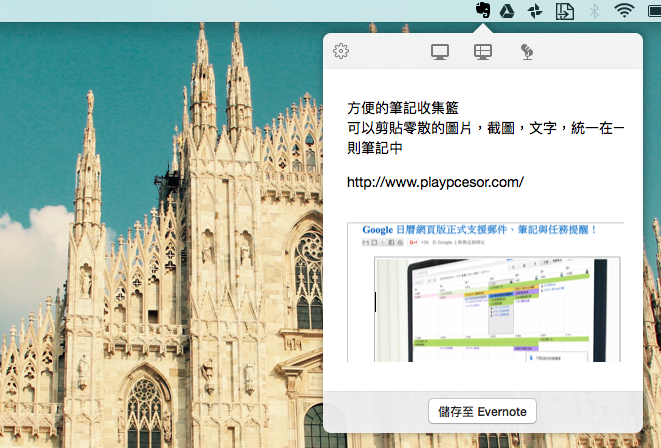661x448 pixels.
Task: Click the Evernote elephant menu bar icon
Action: (482, 11)
